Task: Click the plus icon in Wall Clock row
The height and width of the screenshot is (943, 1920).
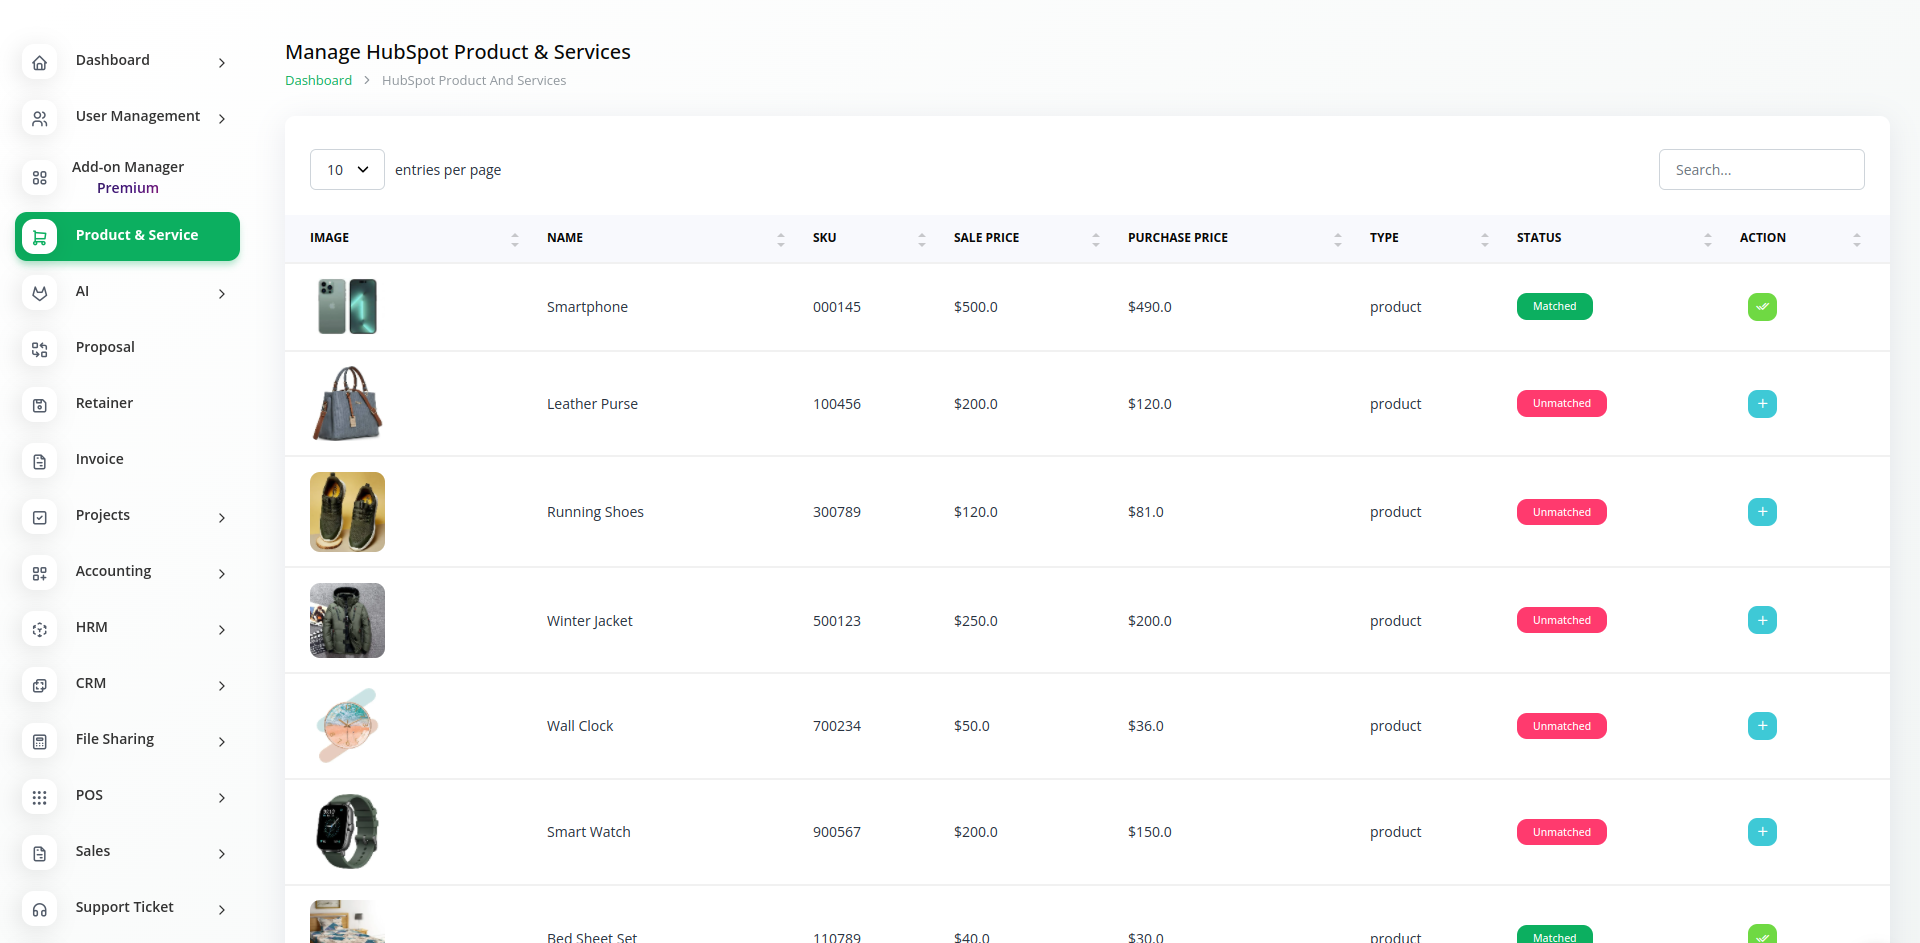Action: coord(1762,726)
